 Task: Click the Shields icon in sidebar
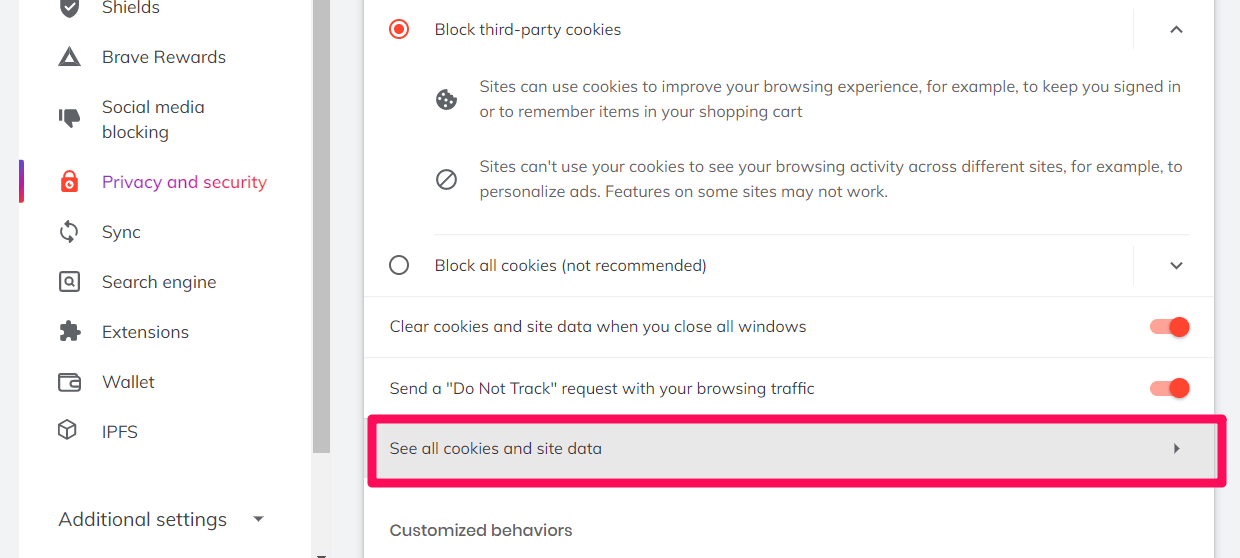pos(69,8)
